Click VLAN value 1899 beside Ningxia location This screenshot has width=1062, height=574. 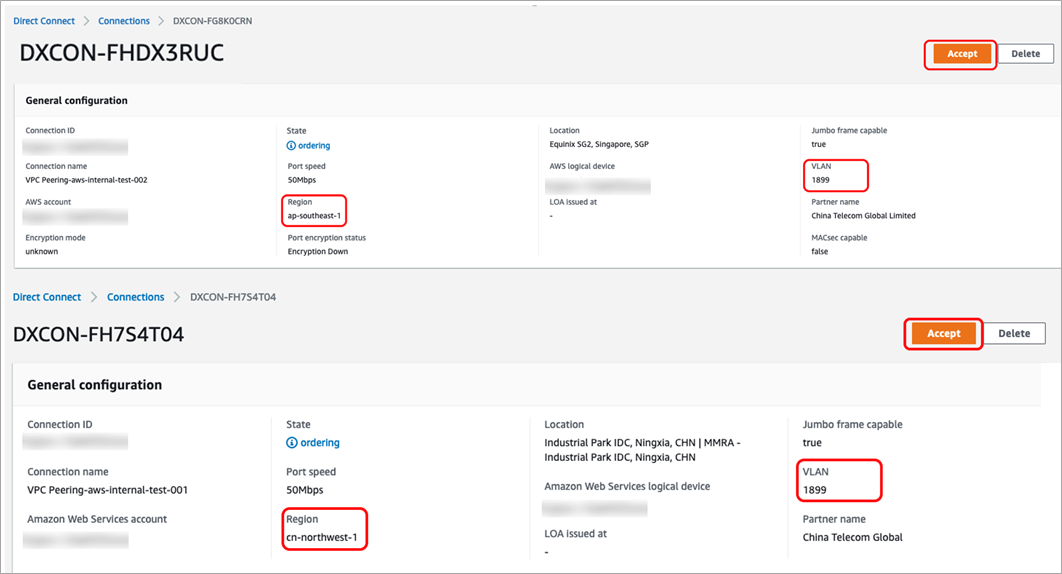tap(815, 490)
